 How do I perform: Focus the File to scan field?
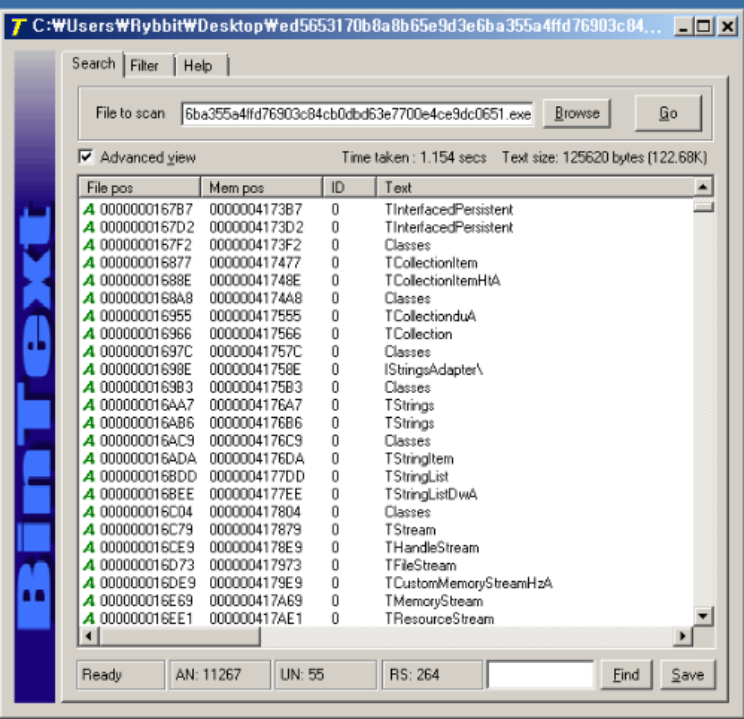pyautogui.click(x=357, y=114)
